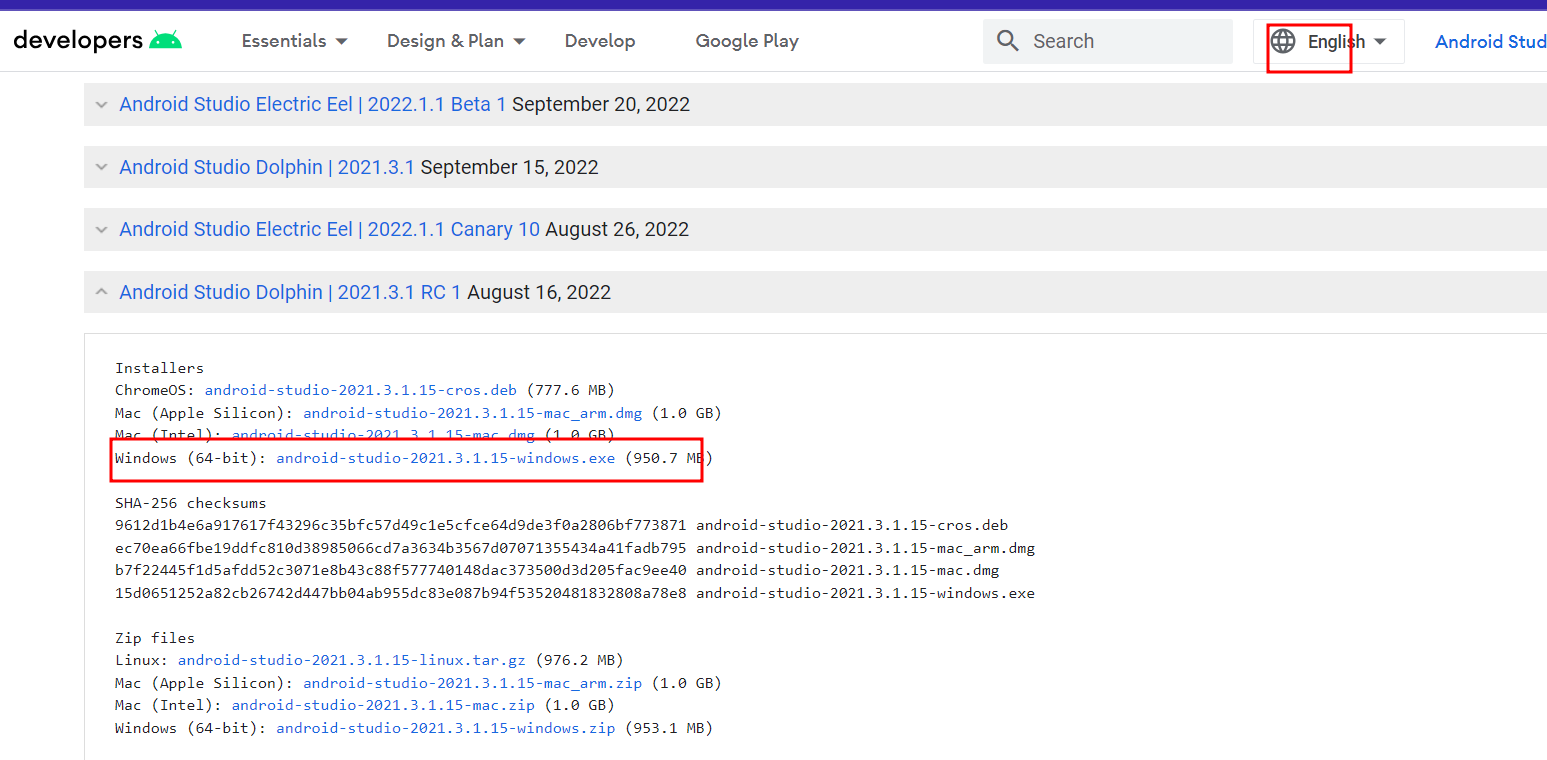This screenshot has height=760, width=1547.
Task: Click the (976.2 MB) size text
Action: 579,660
